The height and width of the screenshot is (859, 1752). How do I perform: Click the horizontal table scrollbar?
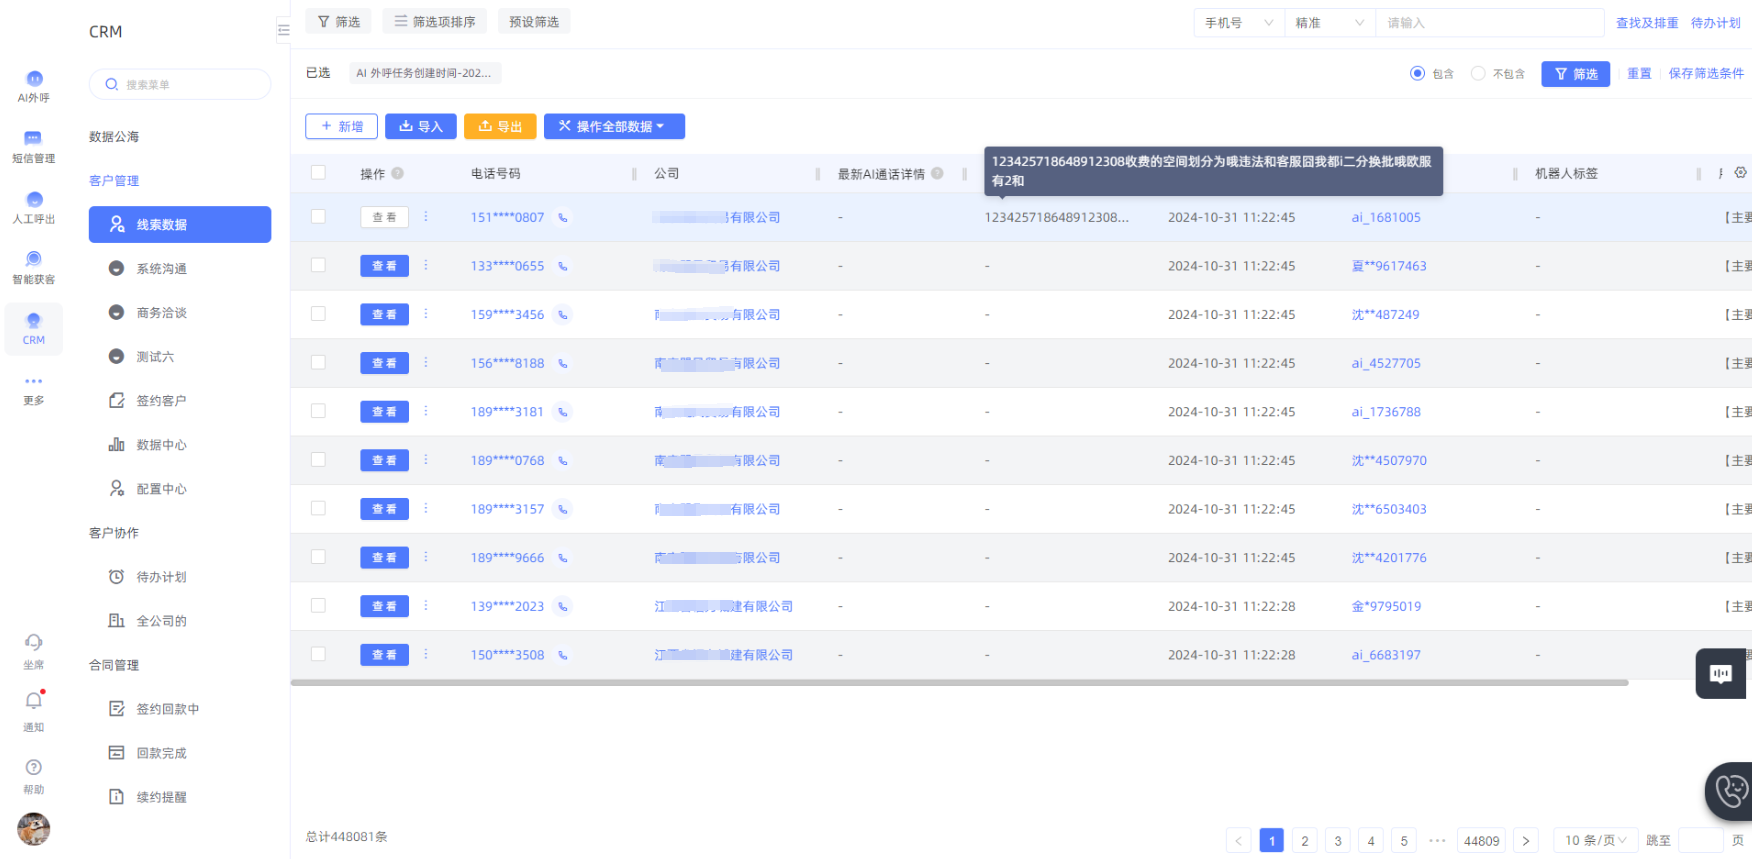point(959,683)
